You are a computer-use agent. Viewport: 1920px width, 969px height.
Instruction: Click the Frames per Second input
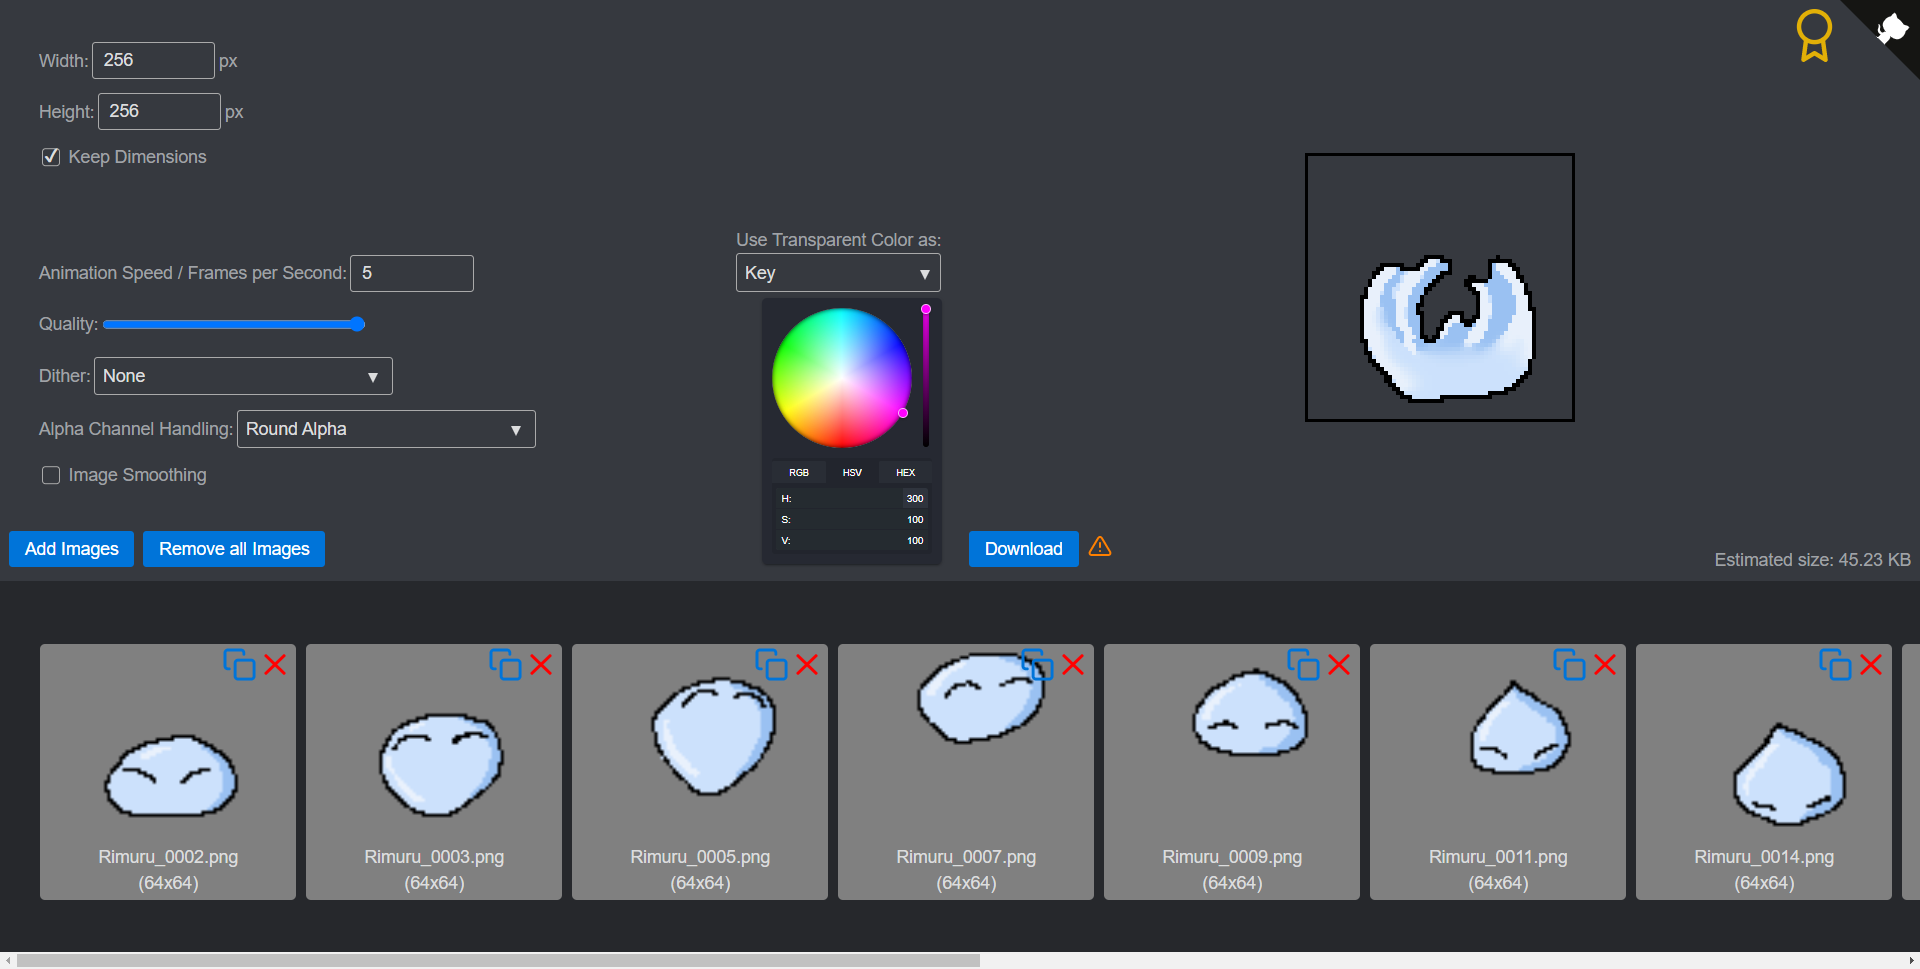pos(412,273)
